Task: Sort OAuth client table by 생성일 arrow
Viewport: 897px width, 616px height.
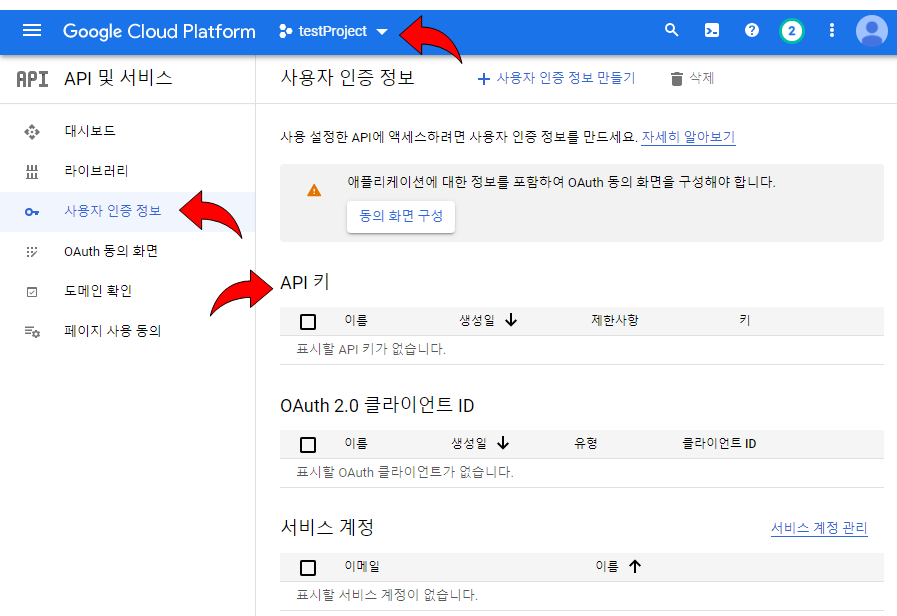Action: [503, 443]
